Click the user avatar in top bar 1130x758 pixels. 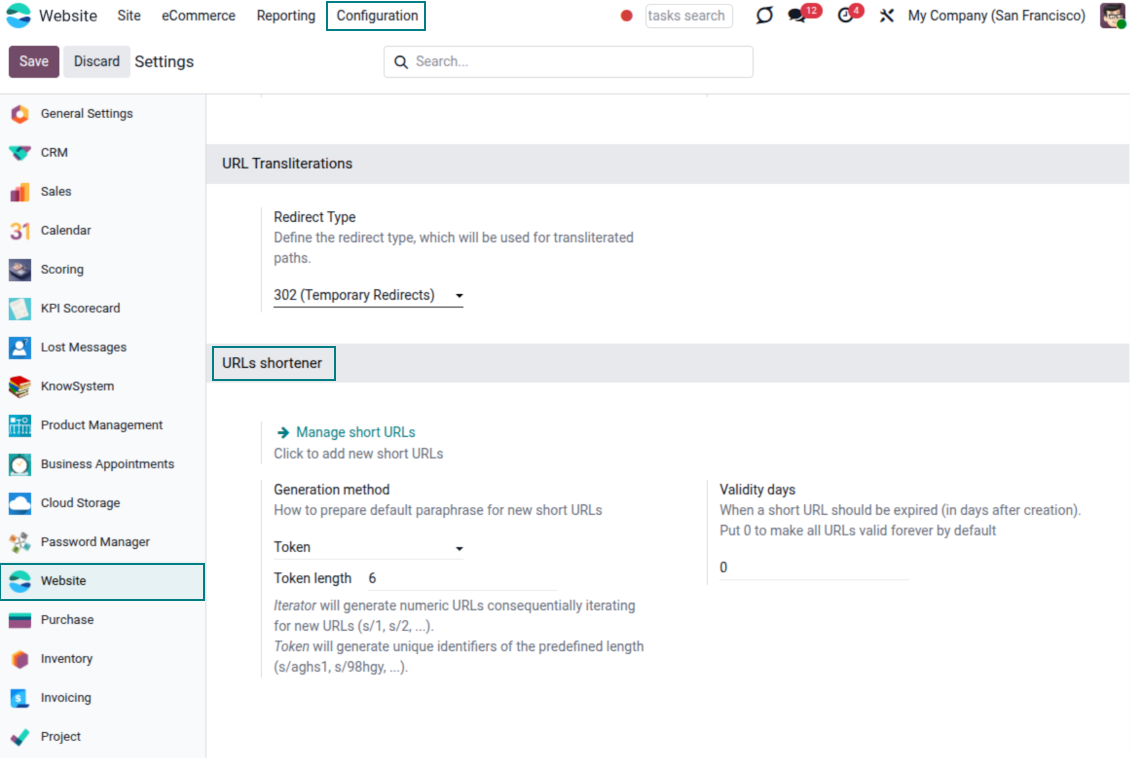1112,16
